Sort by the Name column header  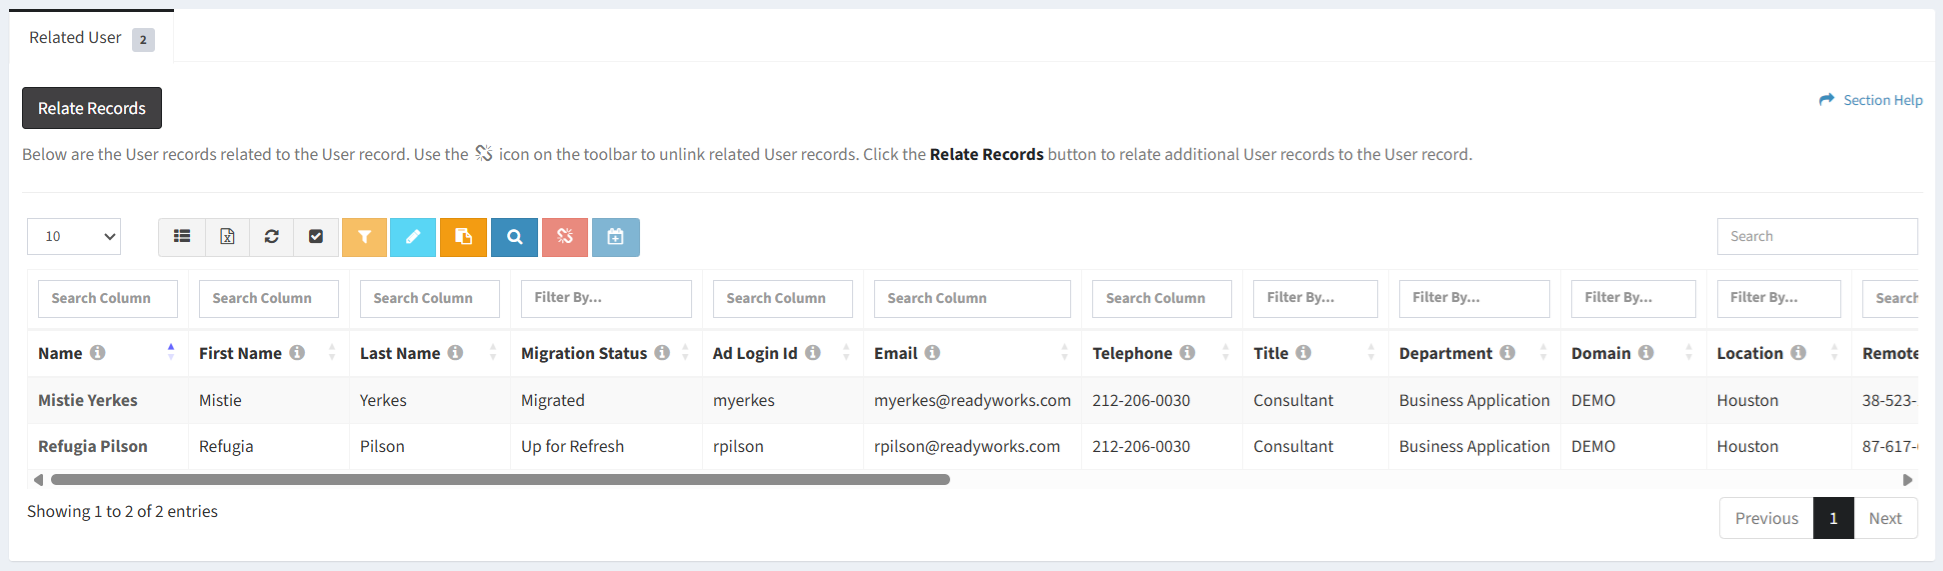pyautogui.click(x=61, y=353)
